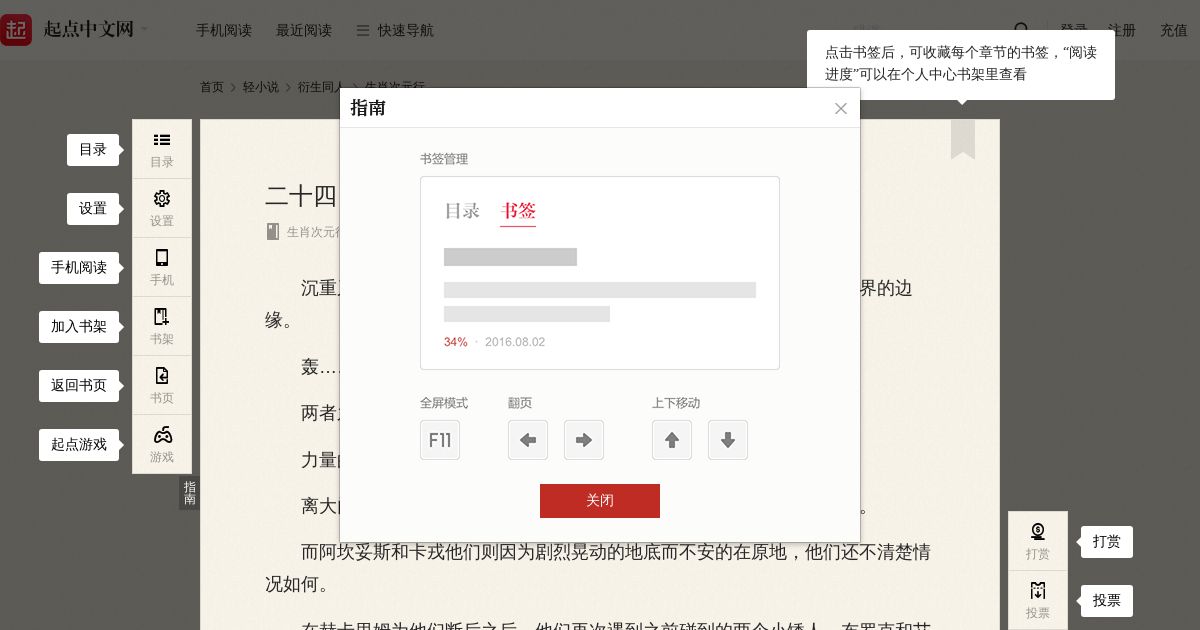Viewport: 1200px width, 630px height.
Task: Open 最近阅读 in the top navigation
Action: point(304,31)
